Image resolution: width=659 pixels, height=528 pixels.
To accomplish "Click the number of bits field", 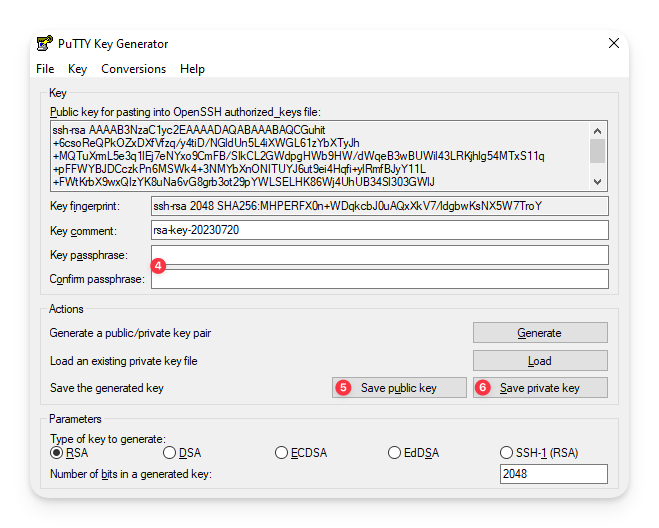I will pyautogui.click(x=554, y=474).
